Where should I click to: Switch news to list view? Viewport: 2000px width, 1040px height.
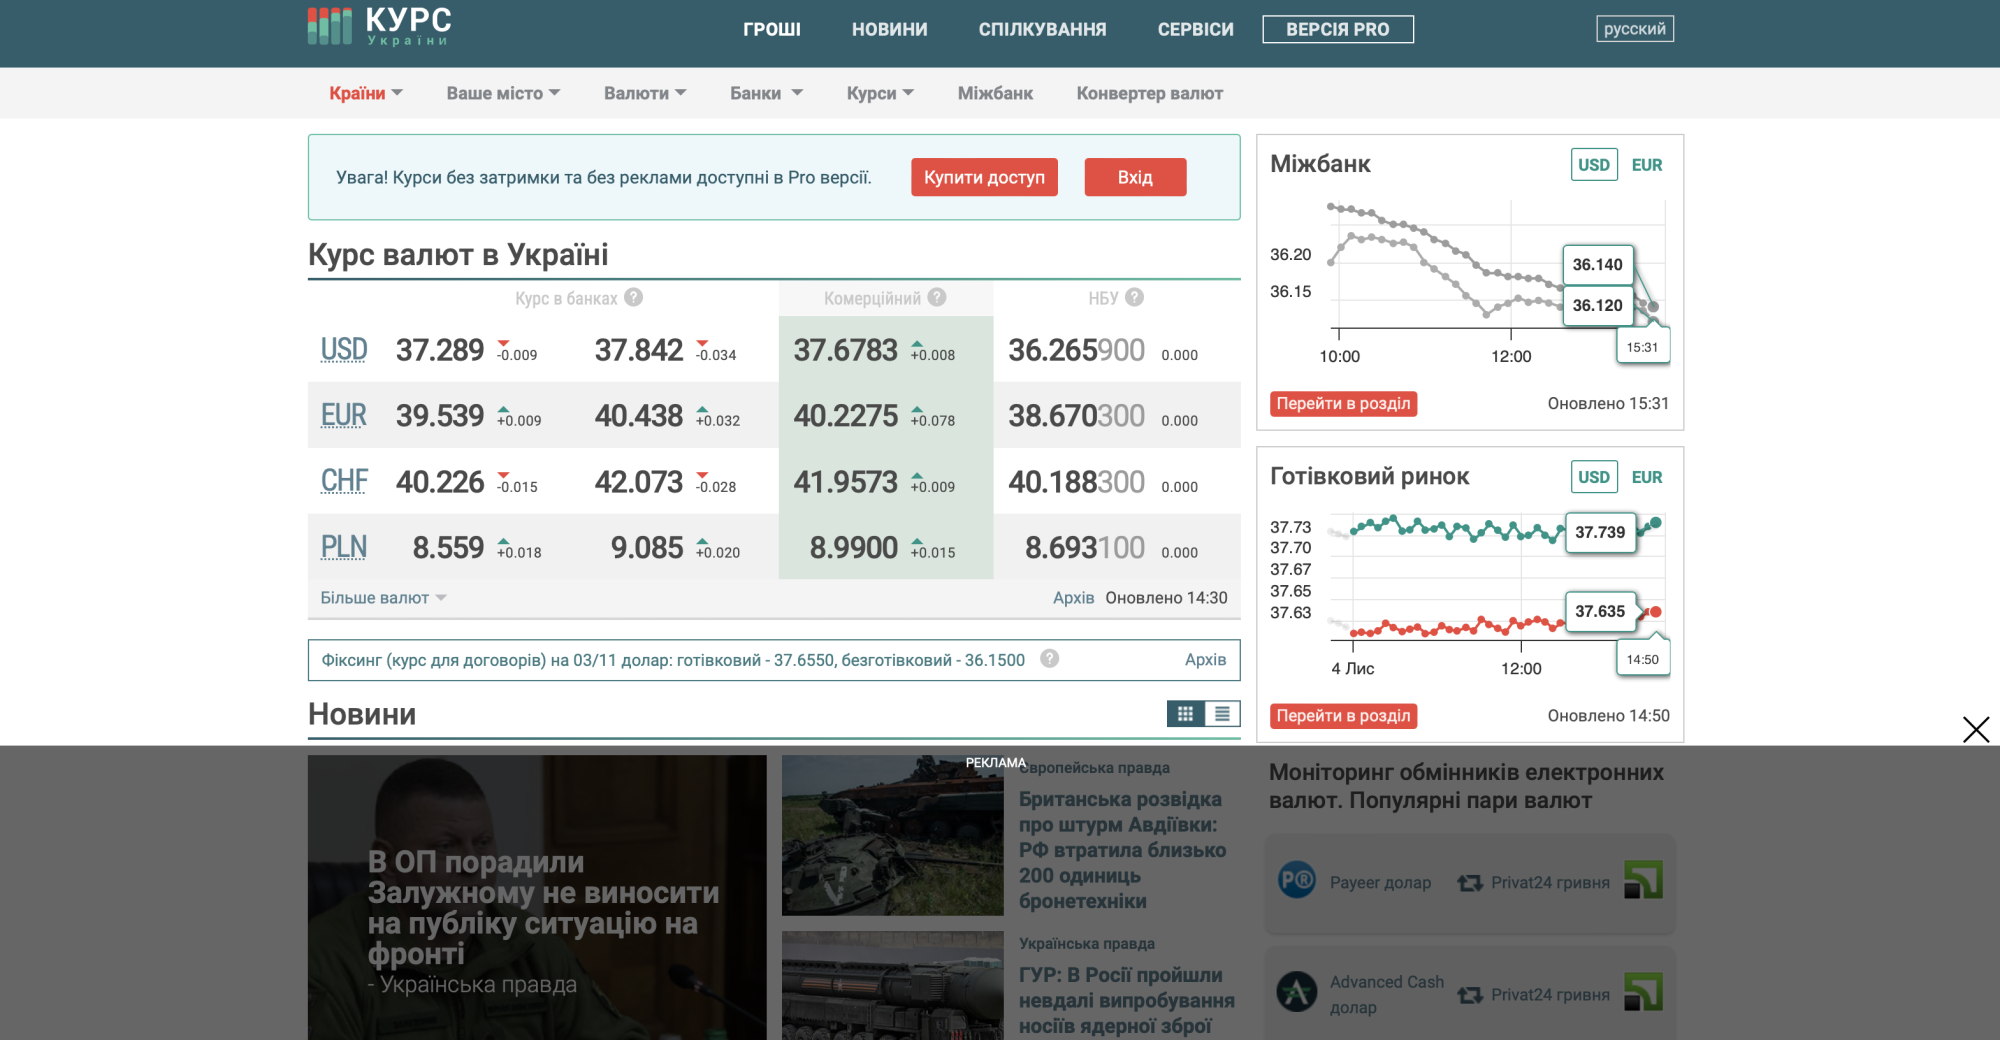[x=1222, y=713]
